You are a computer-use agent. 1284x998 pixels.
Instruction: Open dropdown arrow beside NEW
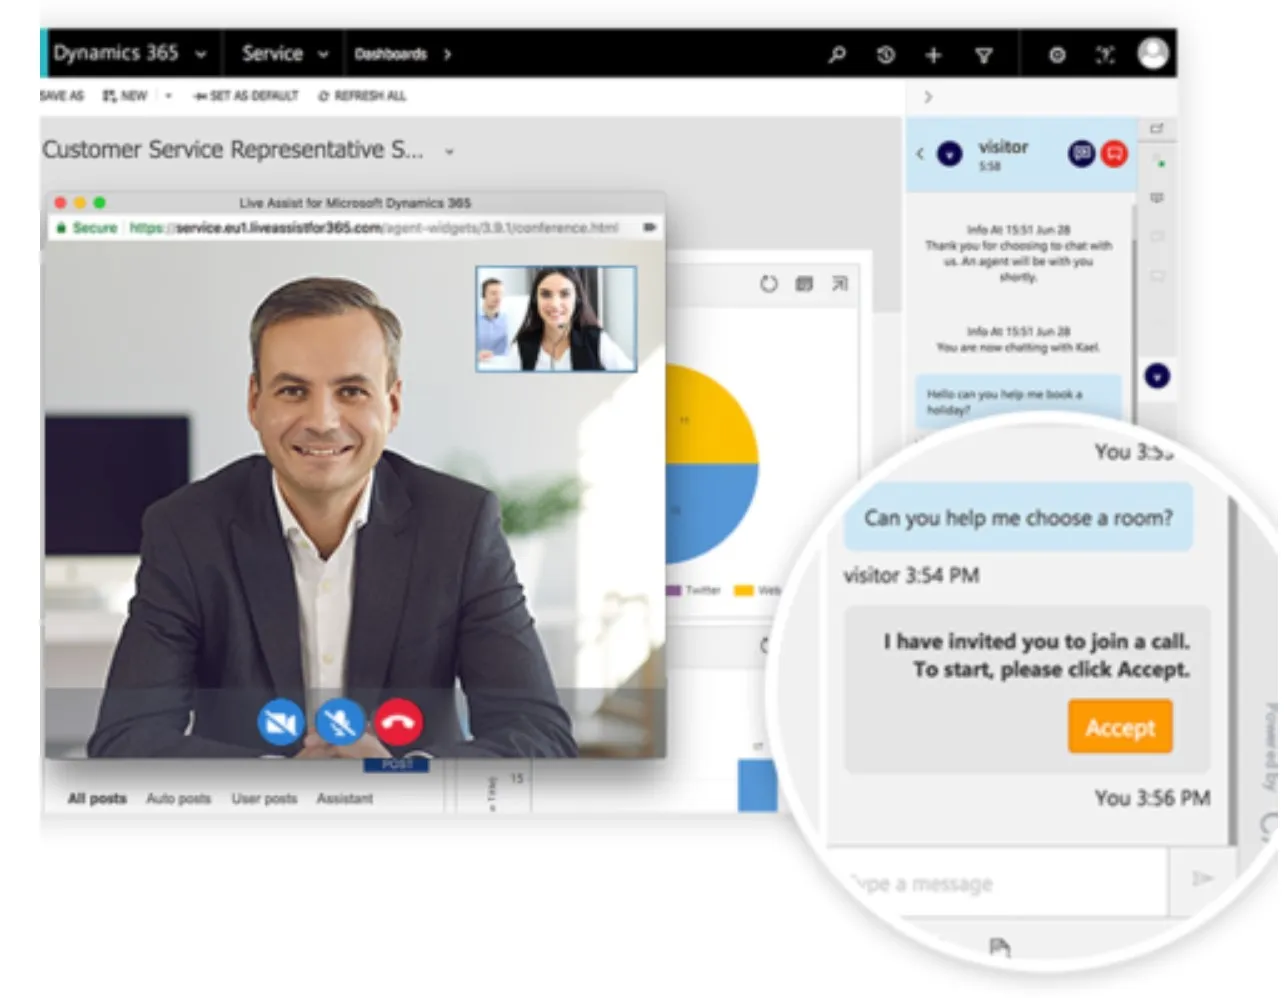(x=168, y=96)
